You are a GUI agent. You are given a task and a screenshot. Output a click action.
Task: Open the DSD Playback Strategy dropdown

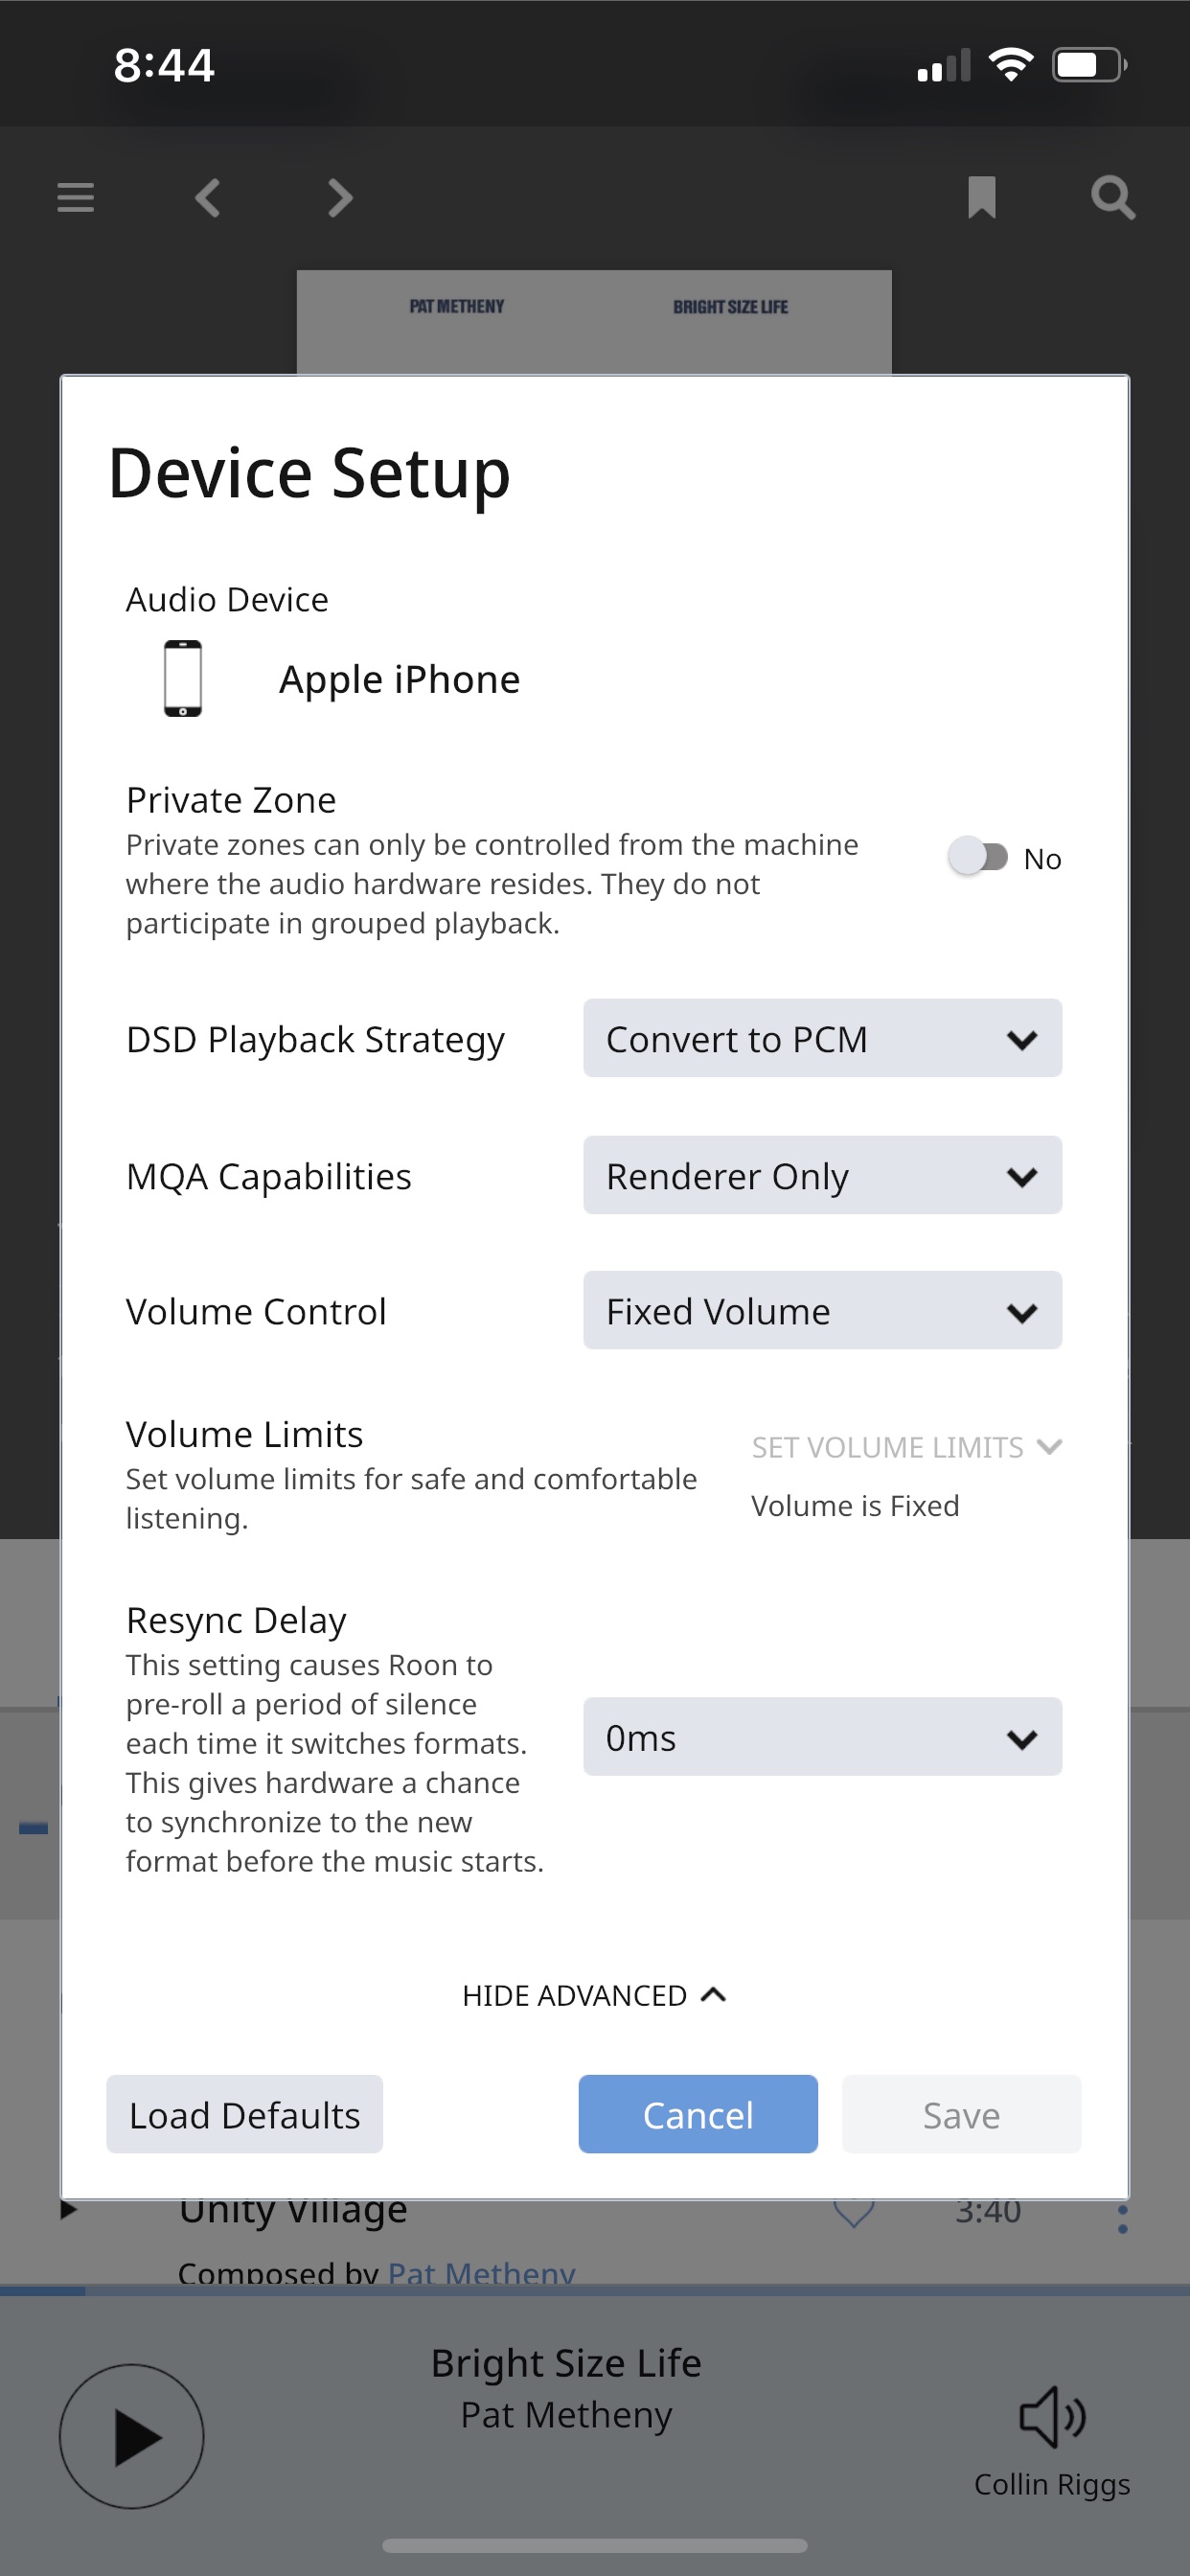(x=822, y=1038)
